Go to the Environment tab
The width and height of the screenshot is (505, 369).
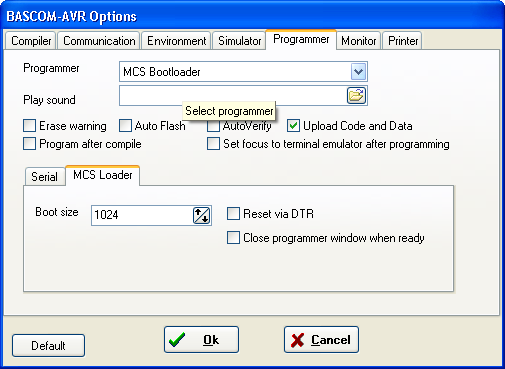coord(177,41)
